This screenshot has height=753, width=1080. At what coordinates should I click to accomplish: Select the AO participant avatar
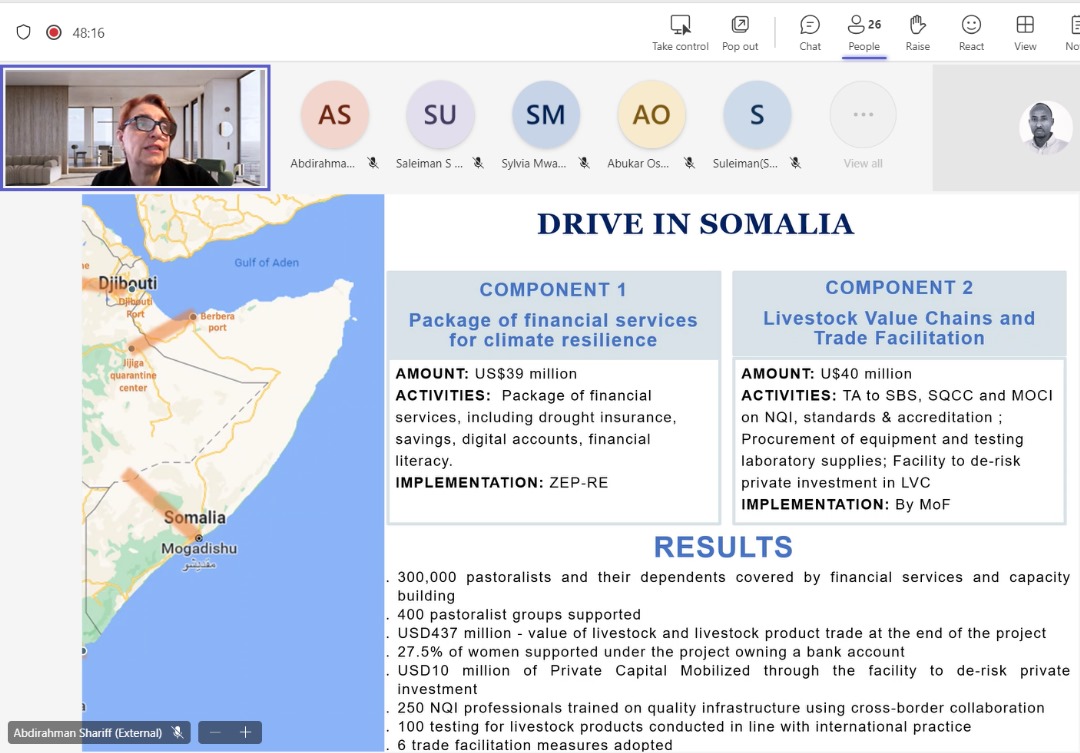[x=651, y=114]
